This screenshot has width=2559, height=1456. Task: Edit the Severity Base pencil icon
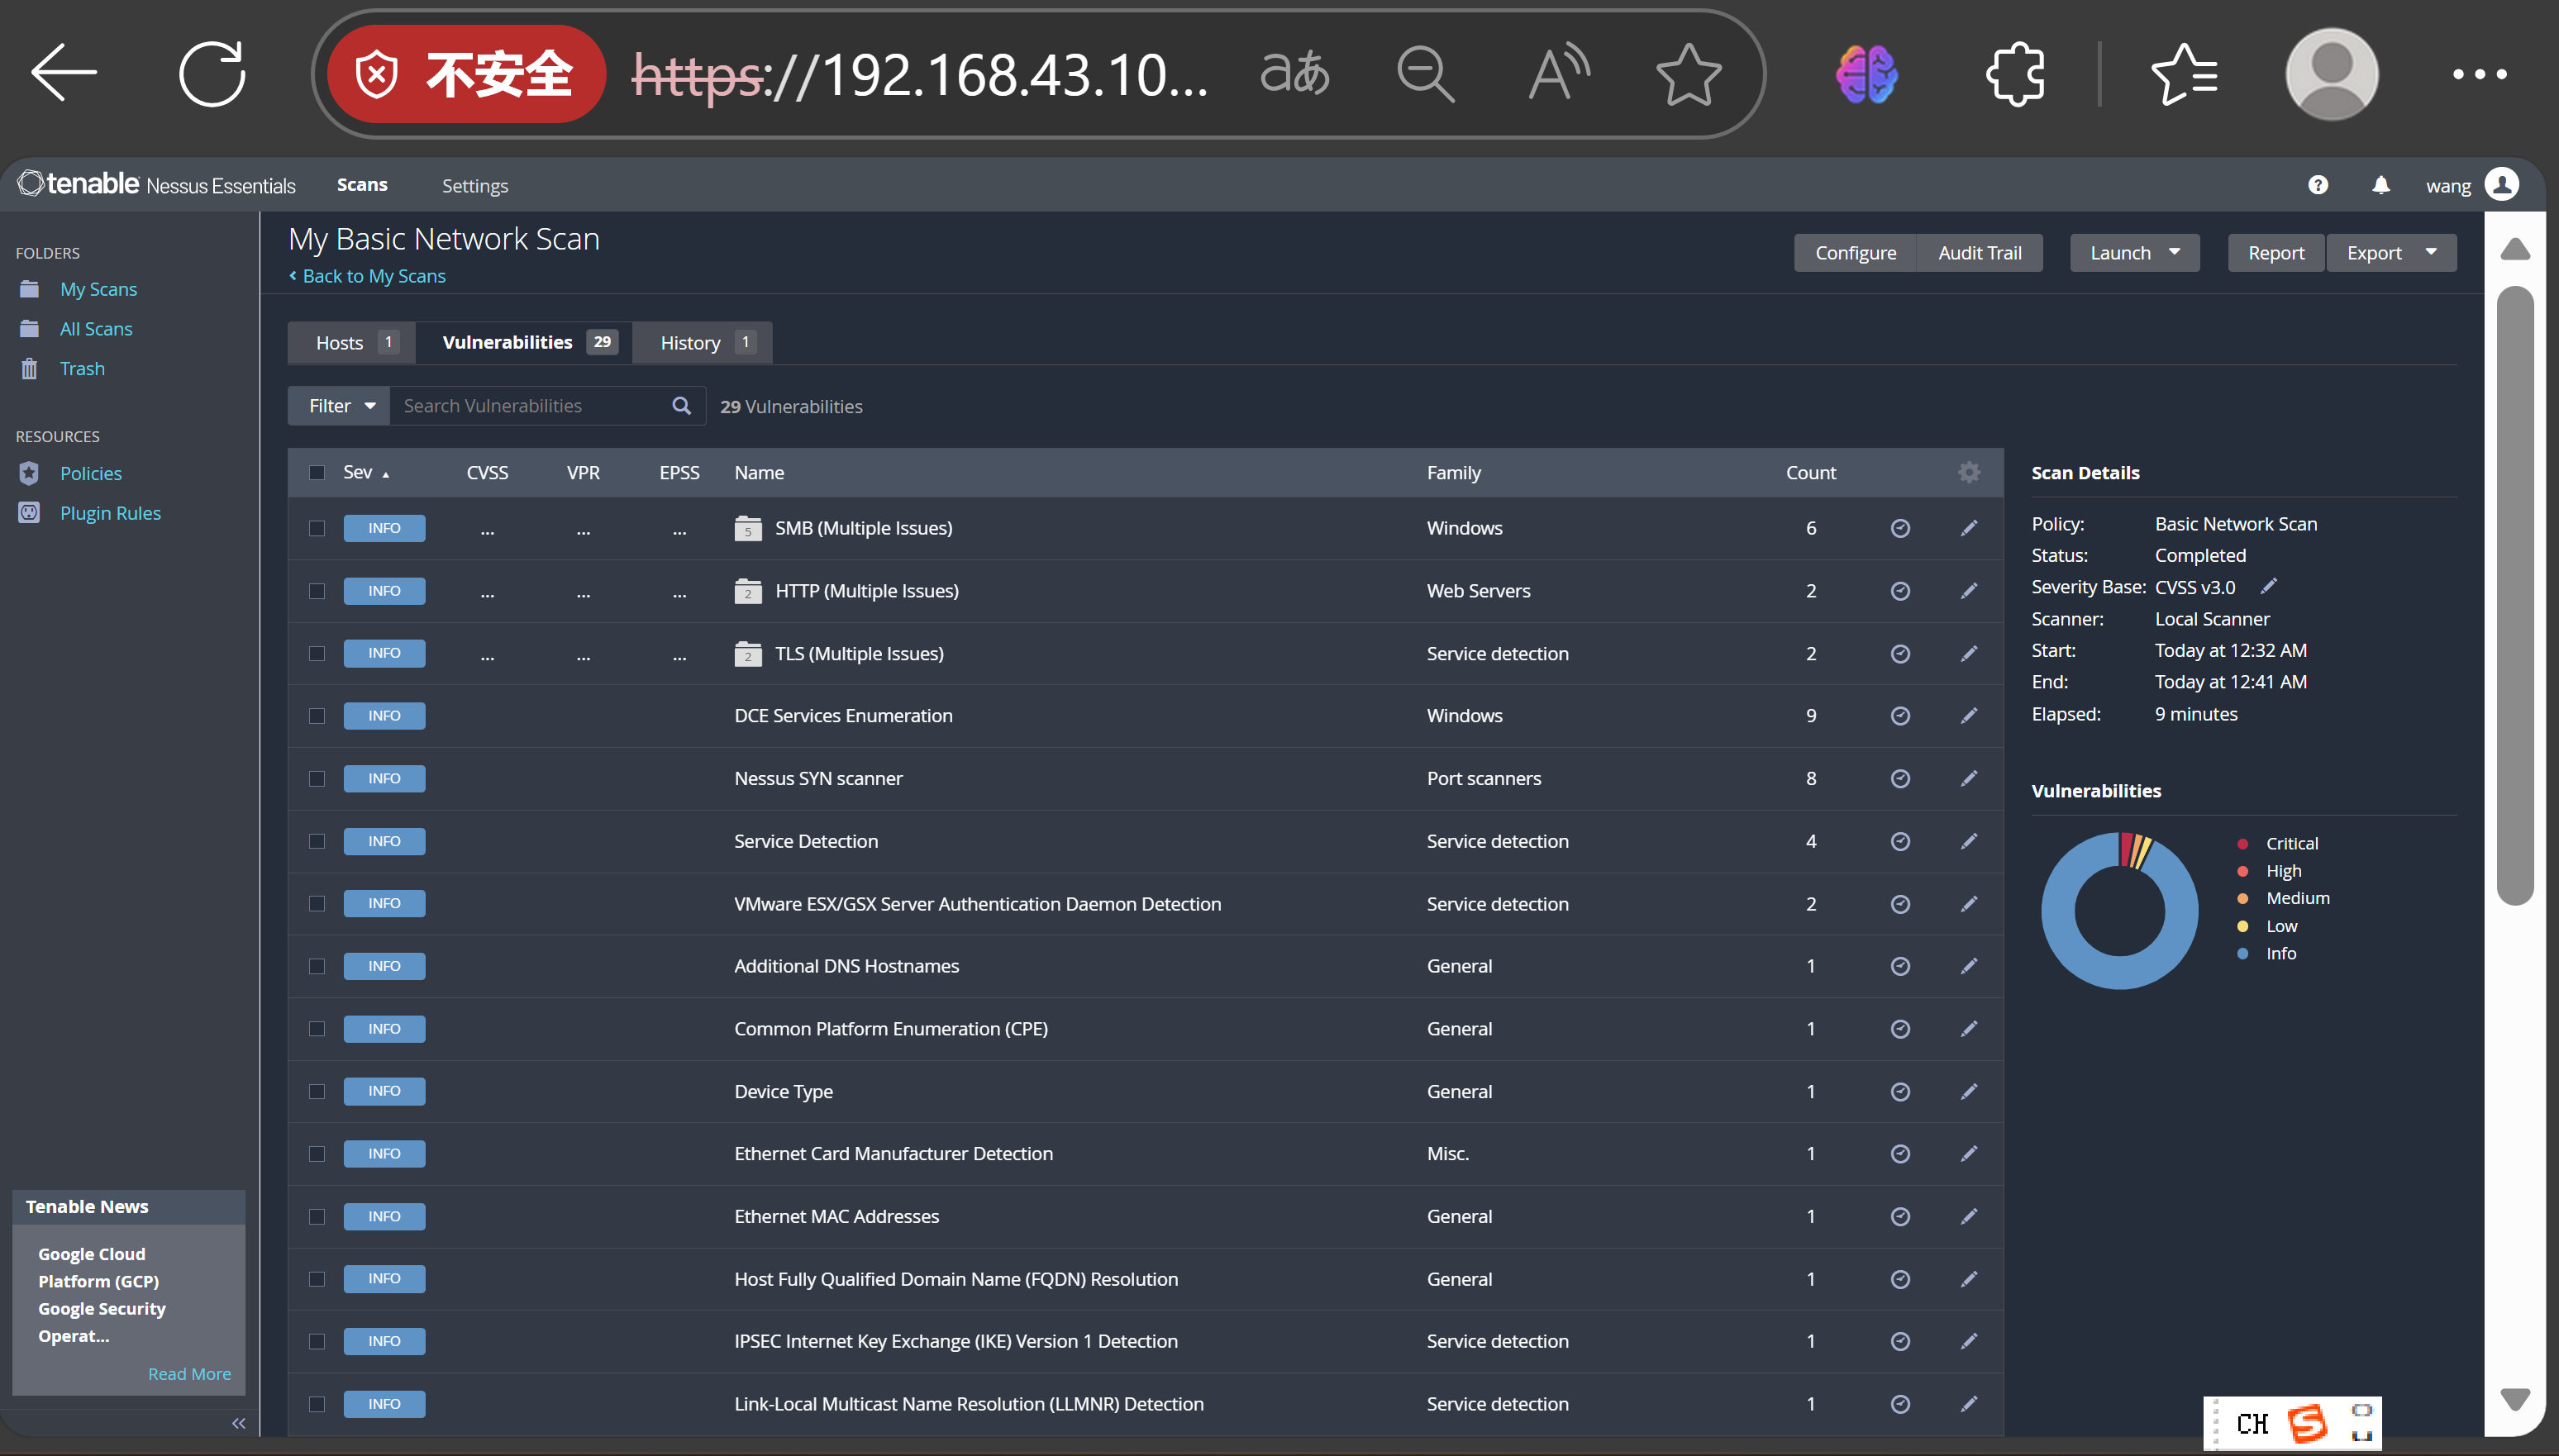(x=2268, y=586)
